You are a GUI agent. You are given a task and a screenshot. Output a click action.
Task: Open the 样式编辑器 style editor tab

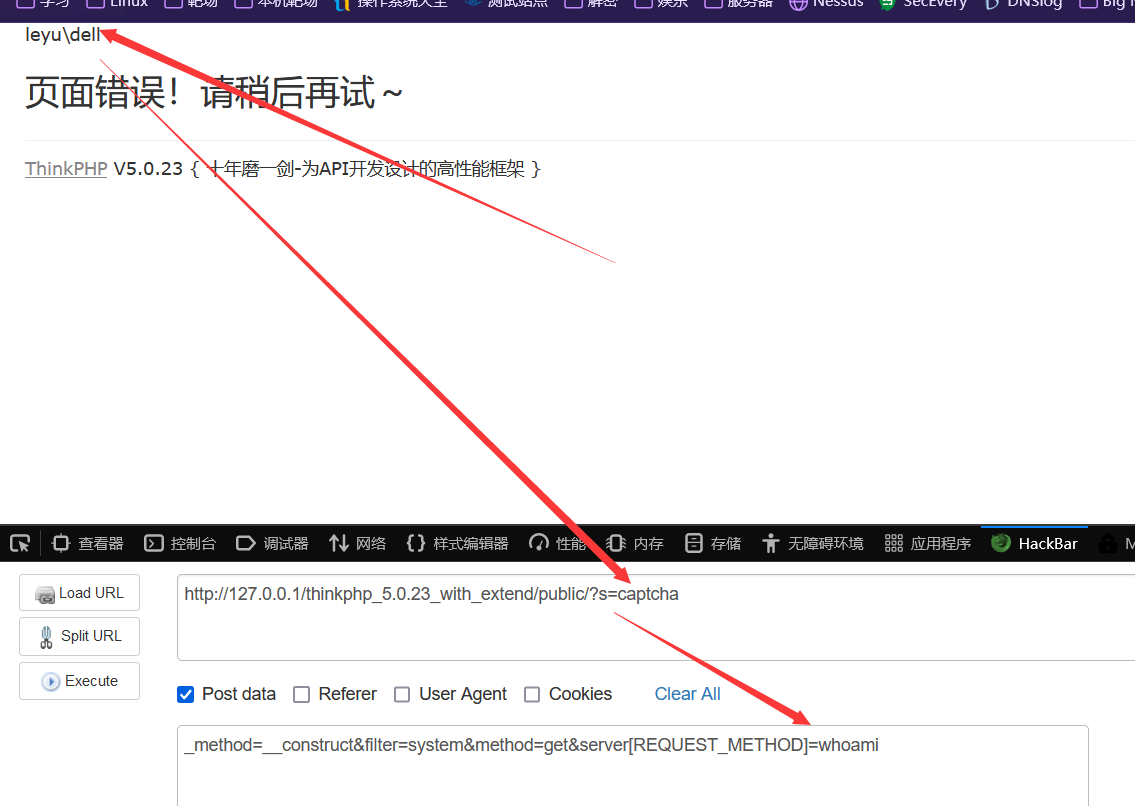457,543
